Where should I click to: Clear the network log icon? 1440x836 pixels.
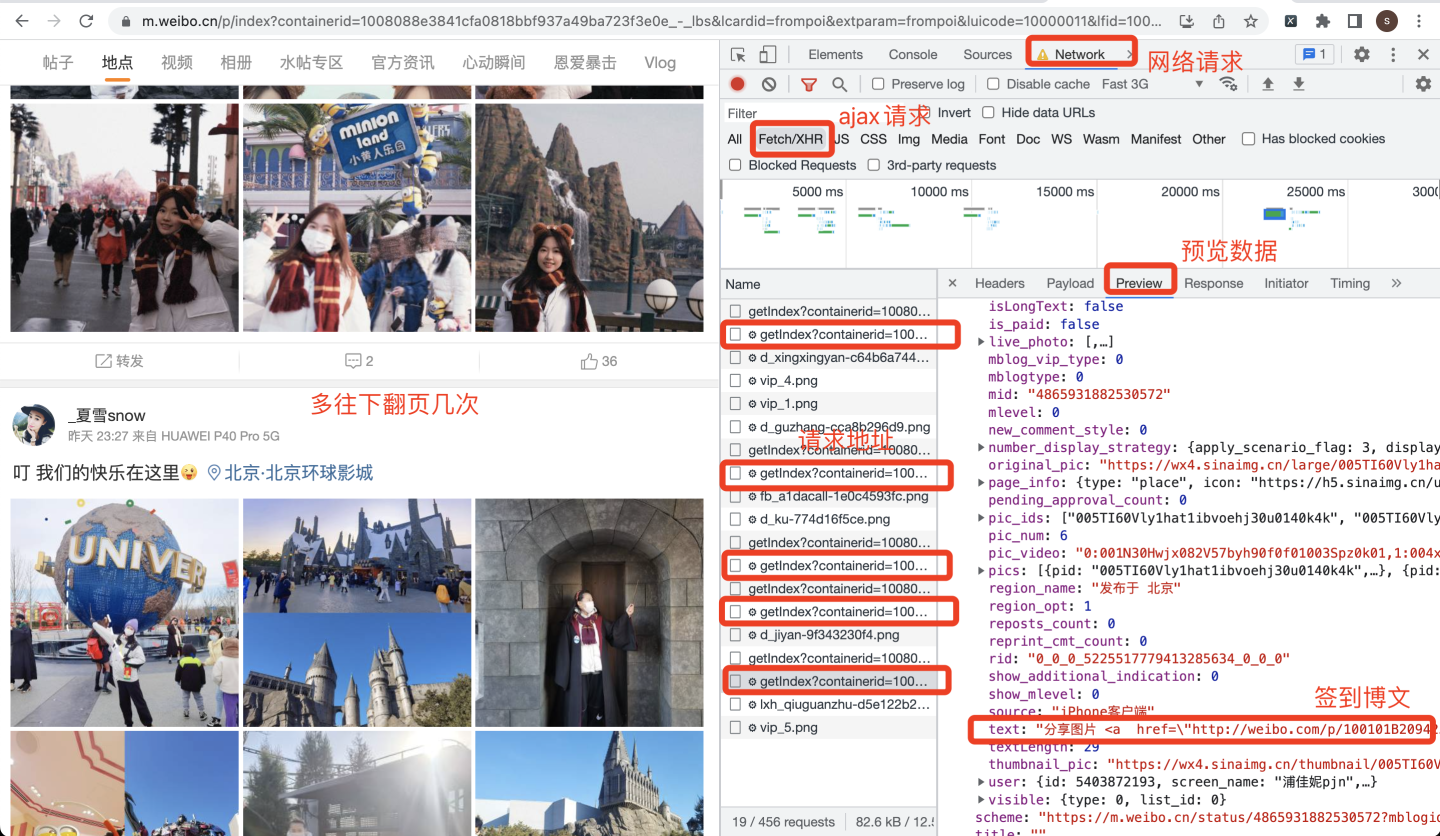click(768, 84)
